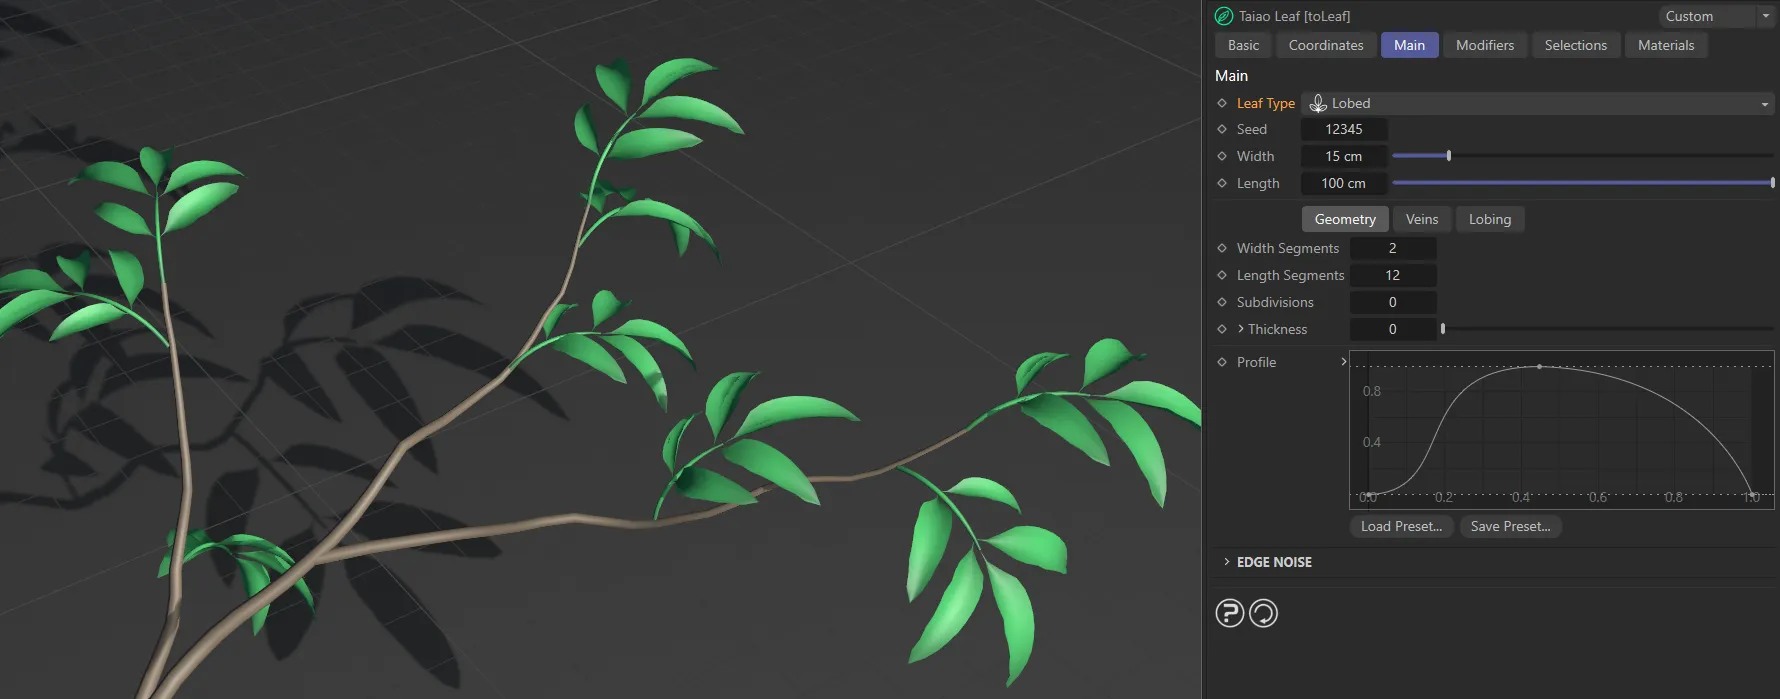Click the Seed value field 12345

(1344, 129)
